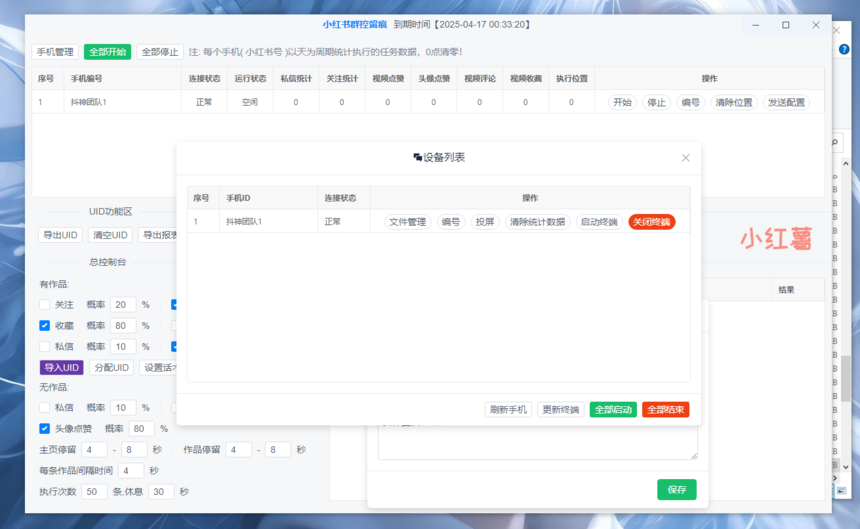The width and height of the screenshot is (860, 529).
Task: Enable the 关注 checkbox under 有作品
Action: tap(44, 304)
